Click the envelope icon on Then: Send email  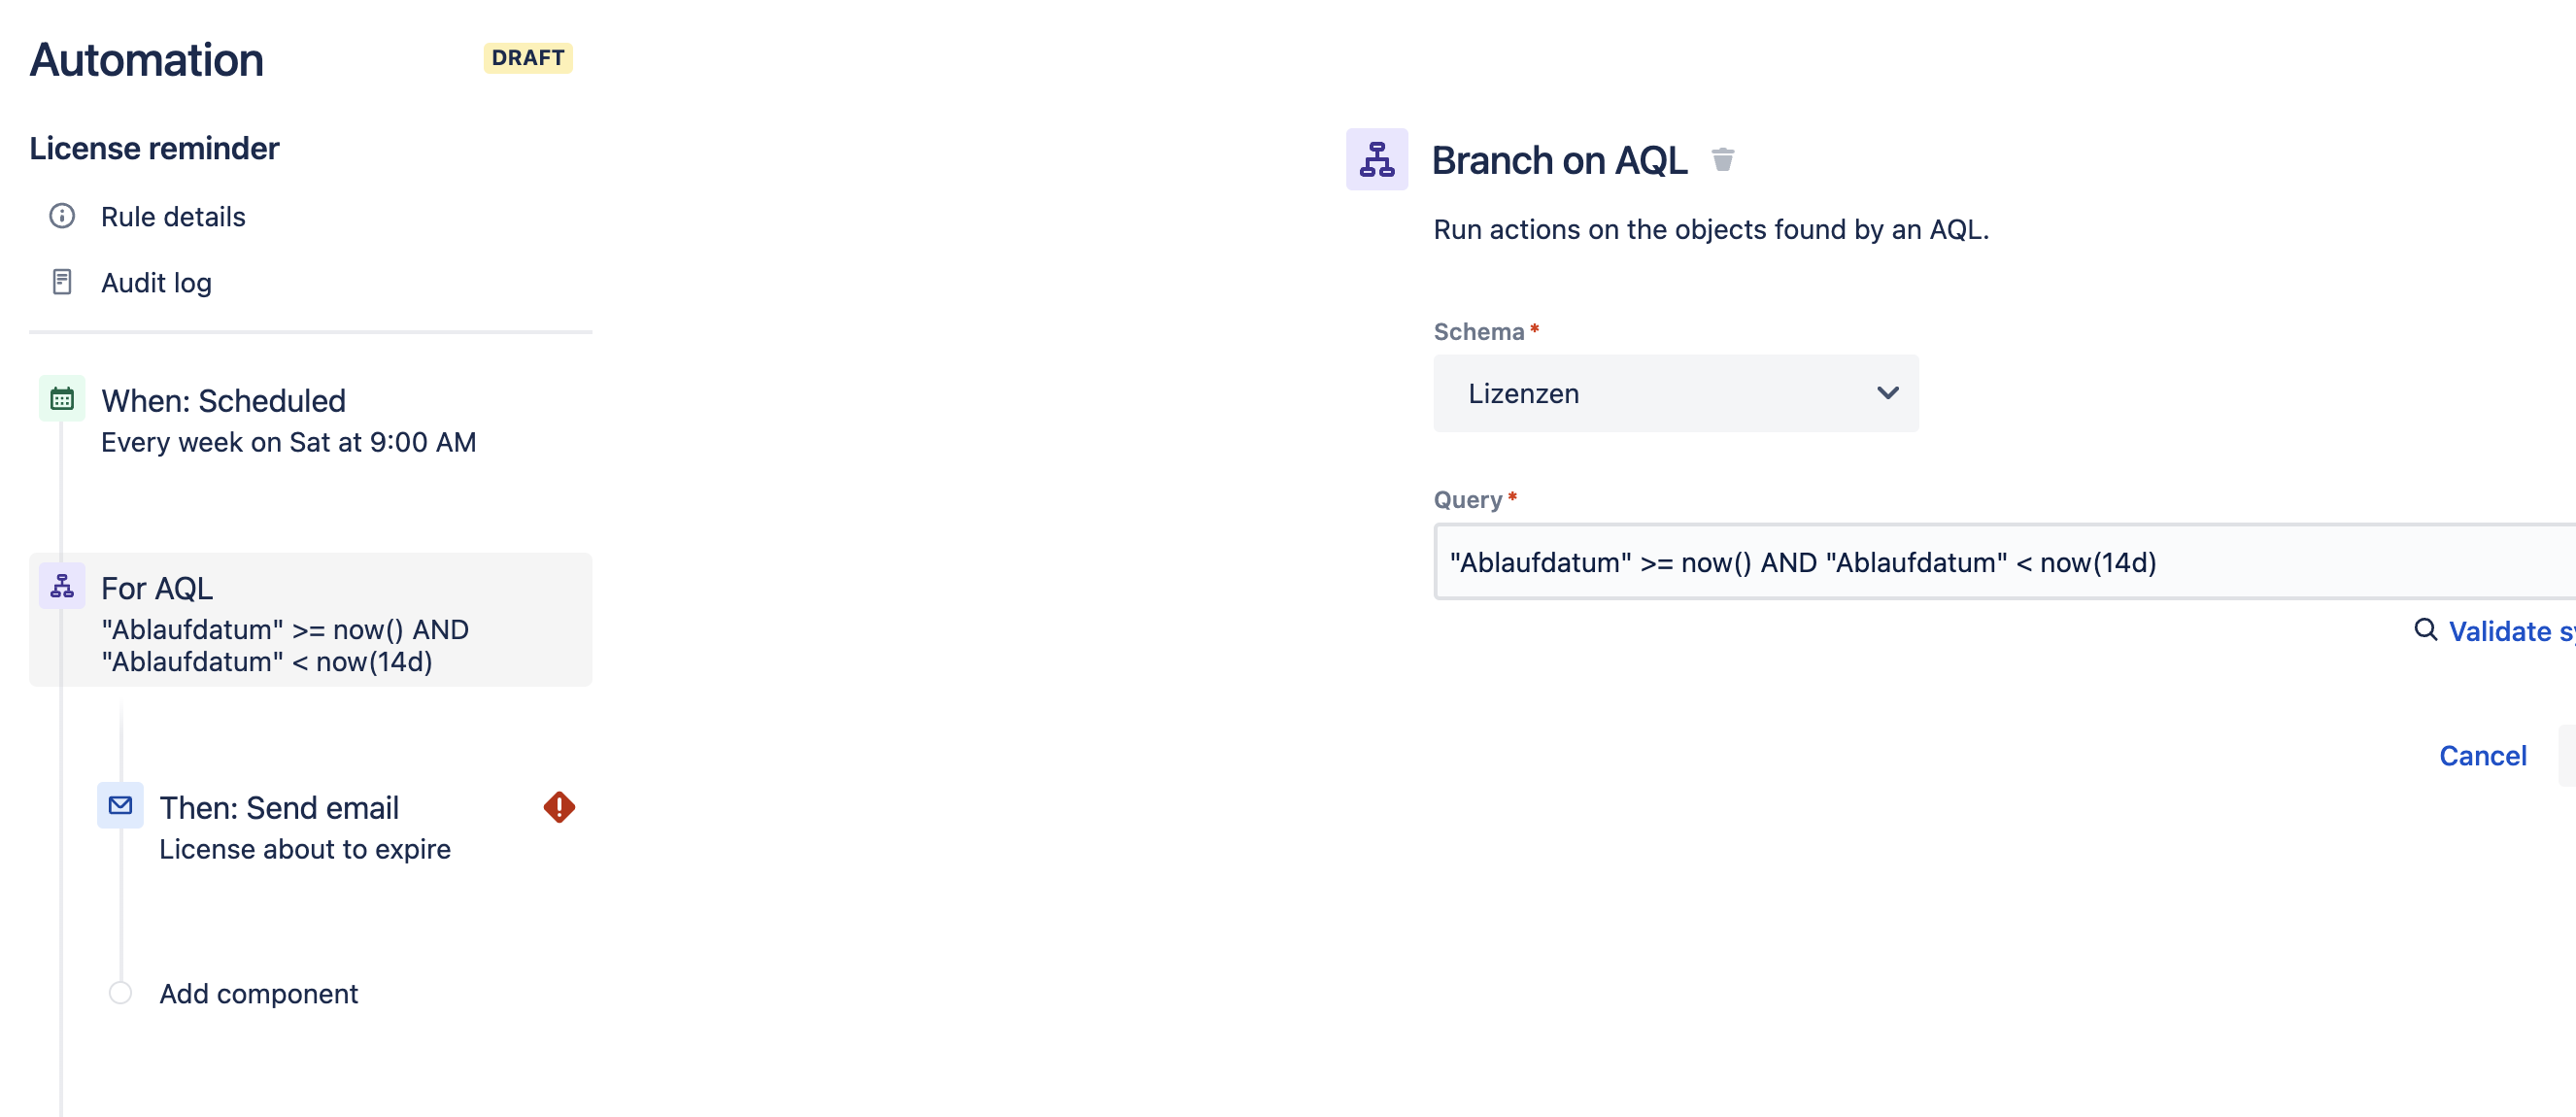tap(120, 806)
